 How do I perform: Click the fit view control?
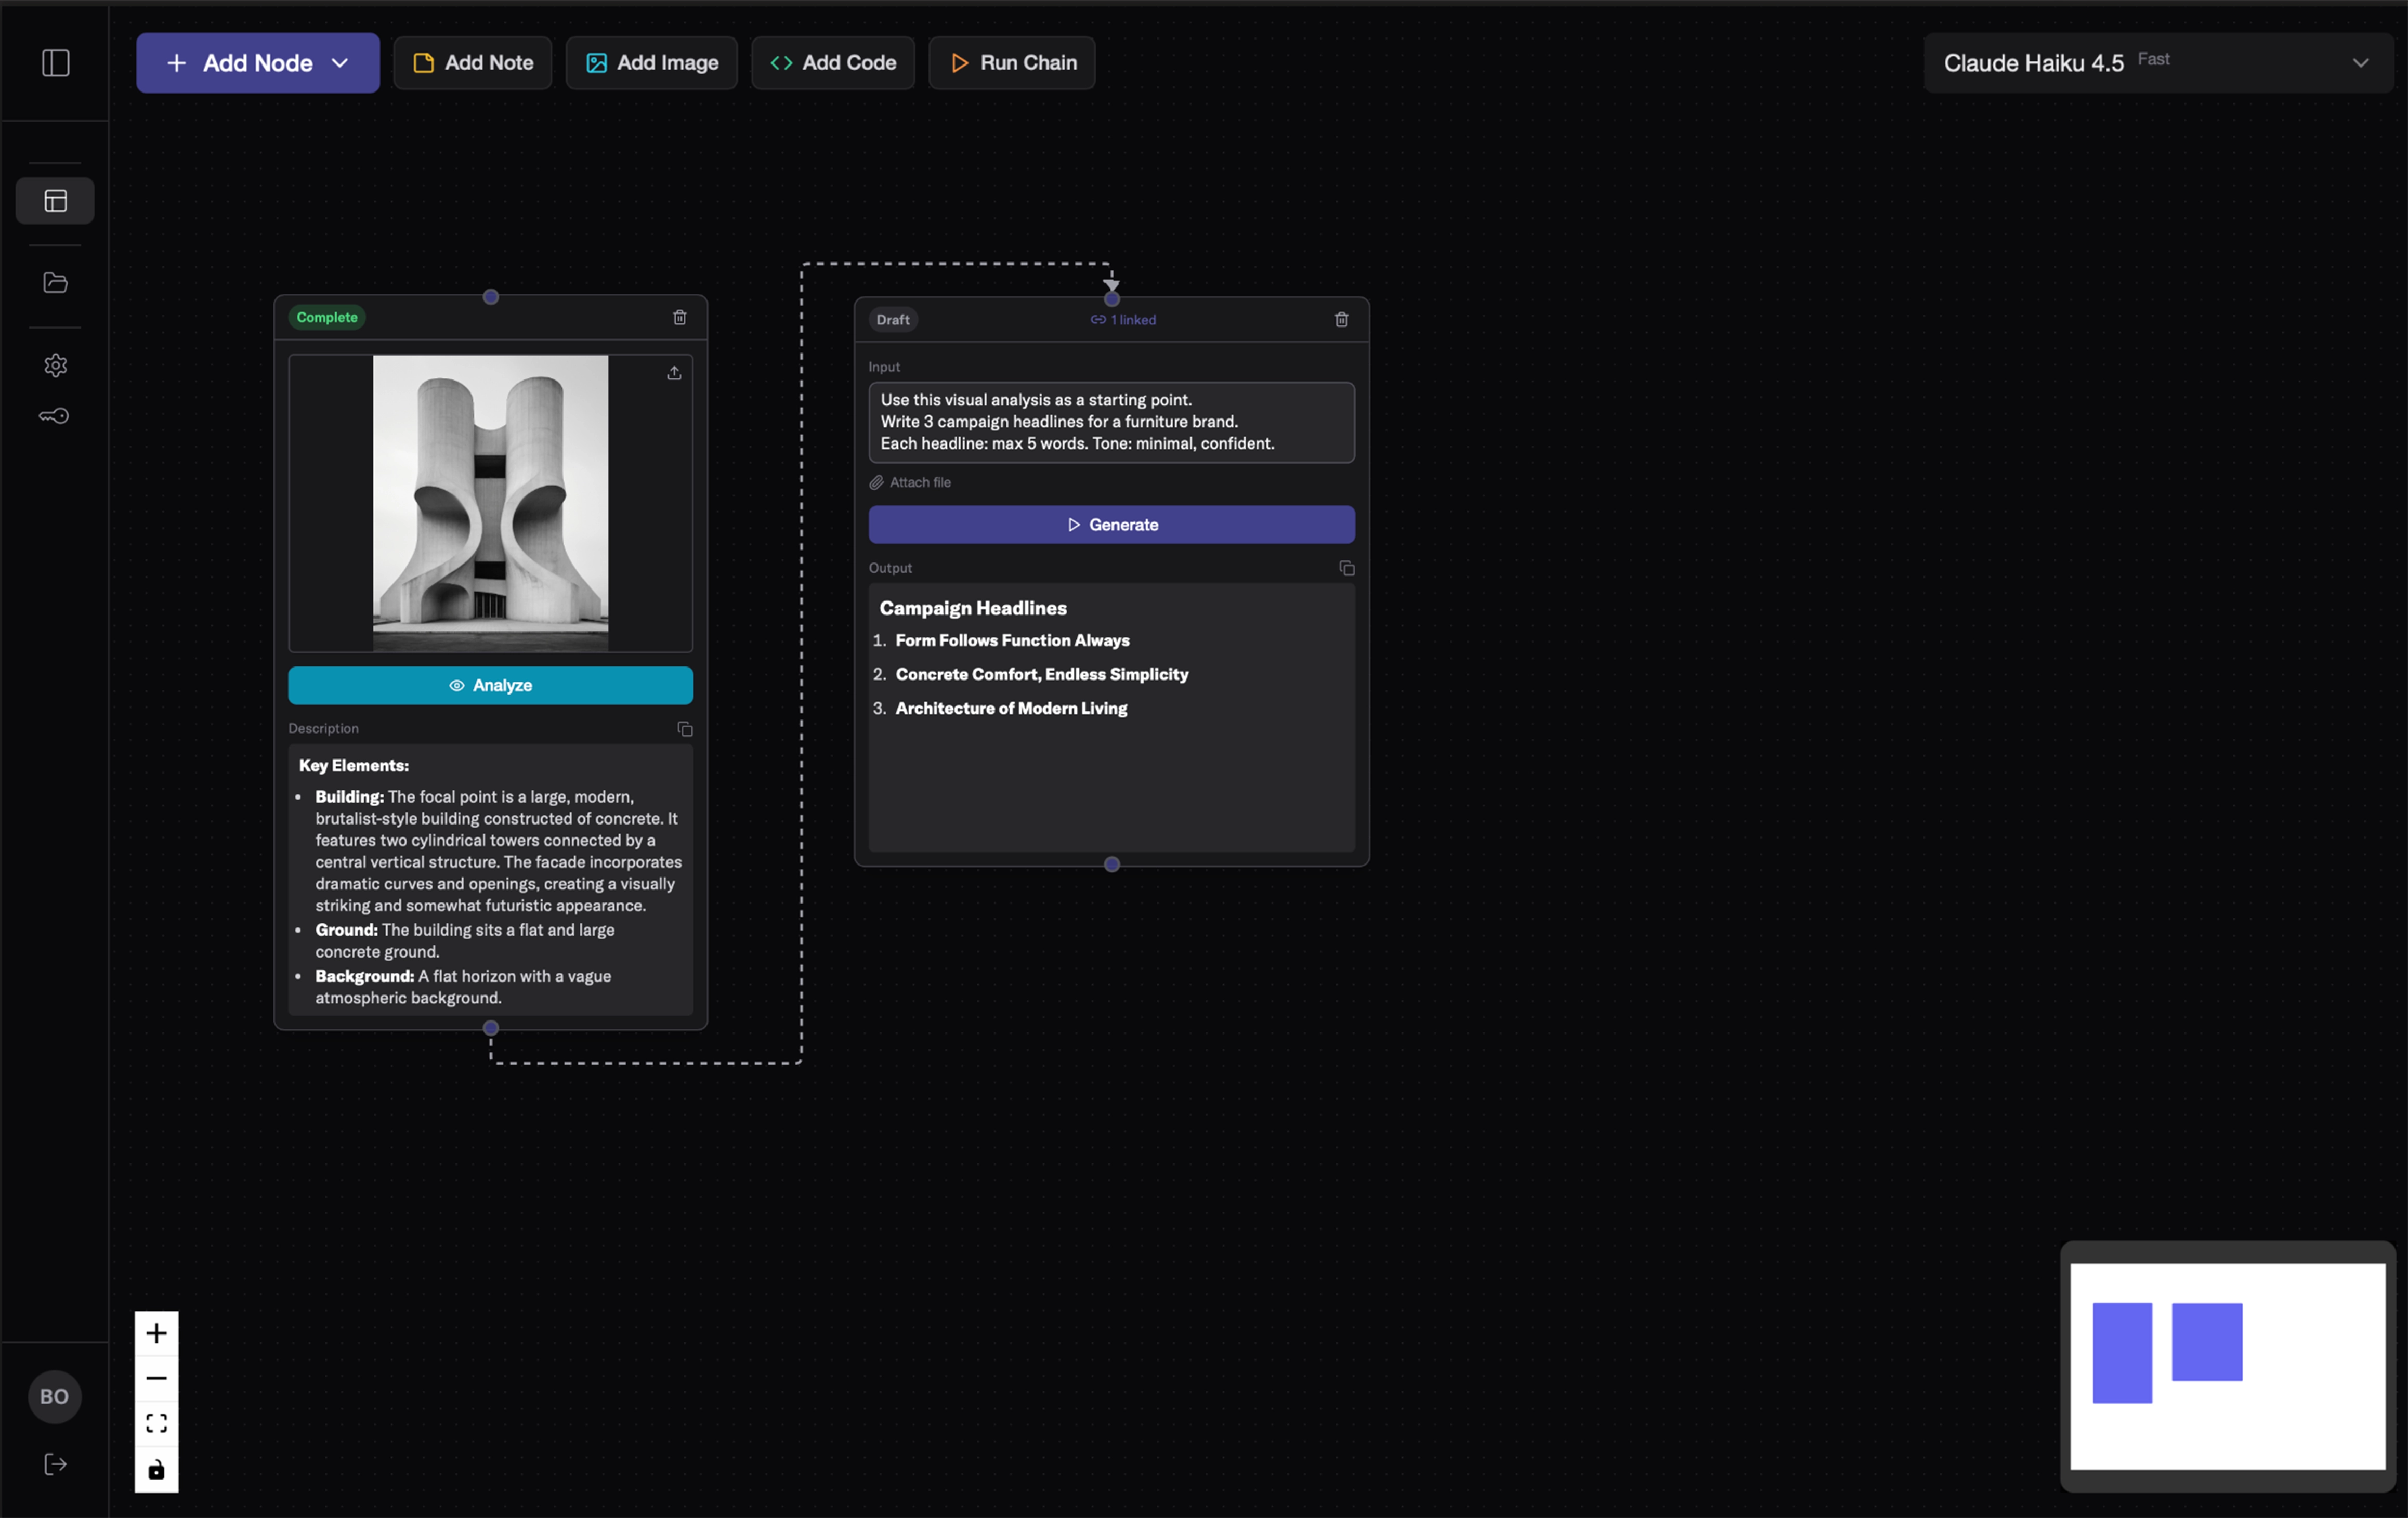(156, 1423)
